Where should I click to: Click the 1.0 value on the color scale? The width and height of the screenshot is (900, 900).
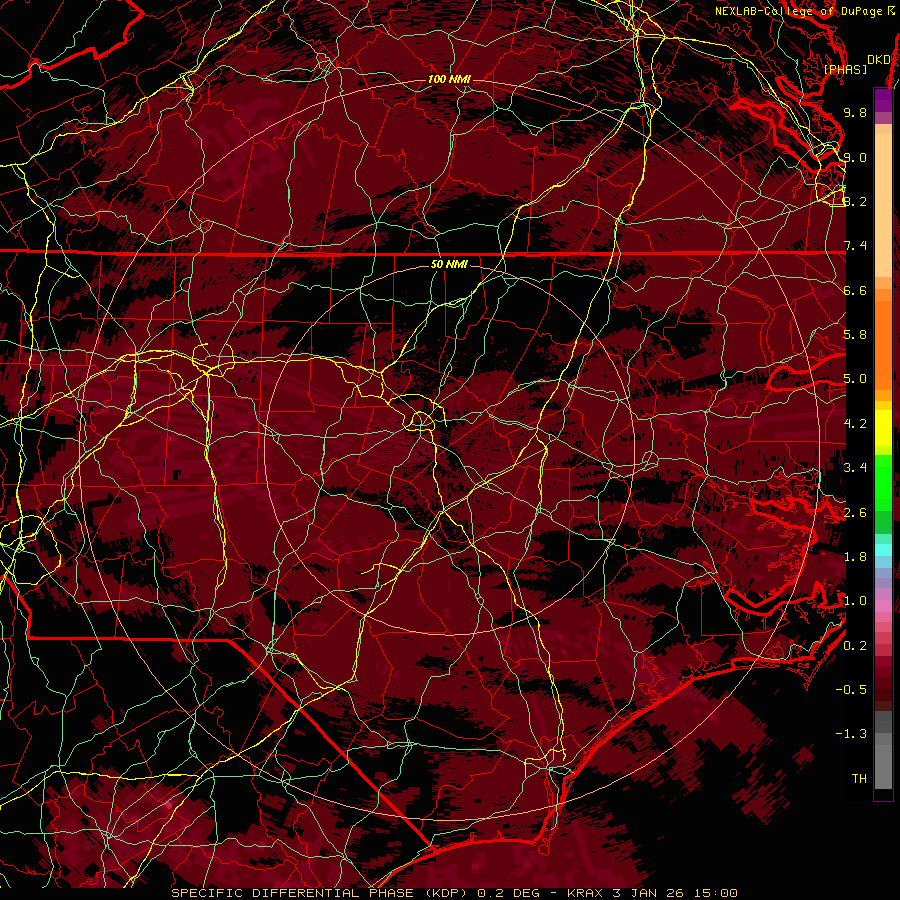pos(855,601)
